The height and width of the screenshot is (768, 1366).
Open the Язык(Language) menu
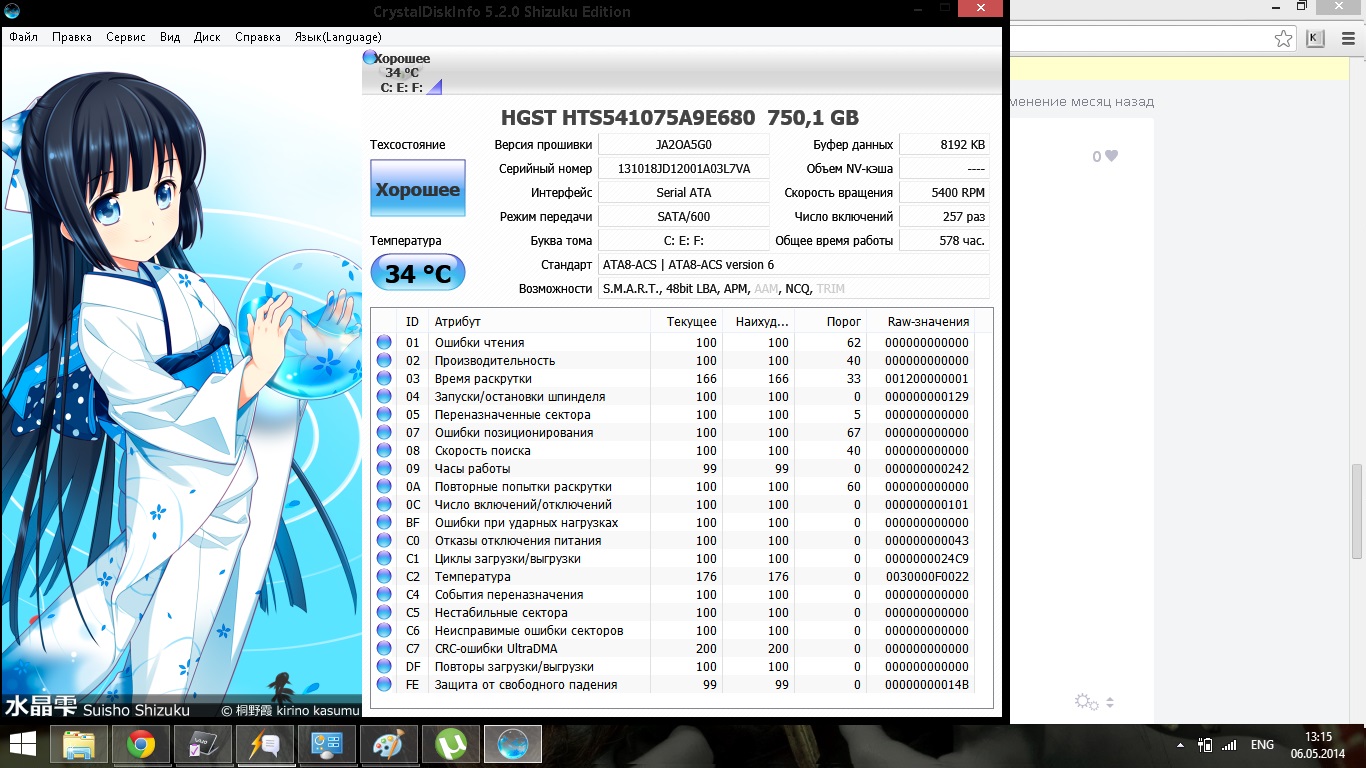pyautogui.click(x=337, y=37)
